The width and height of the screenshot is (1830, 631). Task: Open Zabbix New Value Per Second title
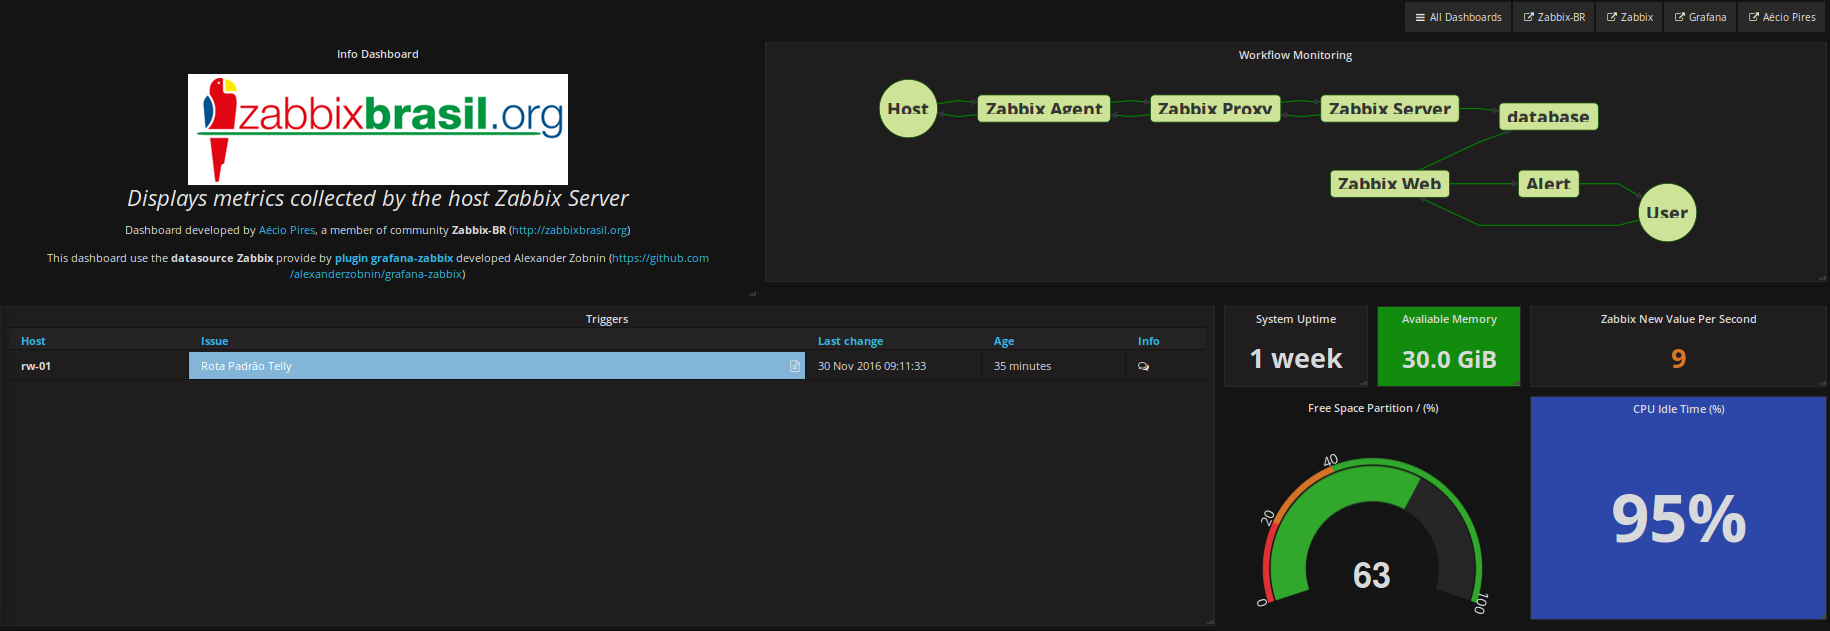(x=1678, y=319)
